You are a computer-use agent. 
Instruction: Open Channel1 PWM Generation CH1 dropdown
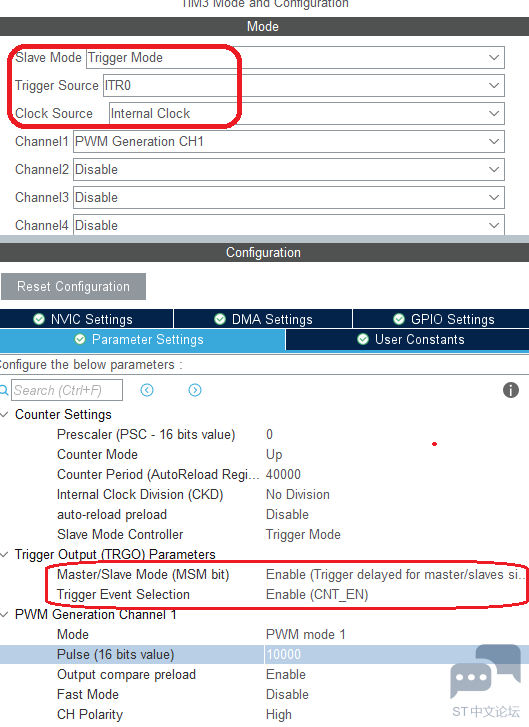point(289,141)
